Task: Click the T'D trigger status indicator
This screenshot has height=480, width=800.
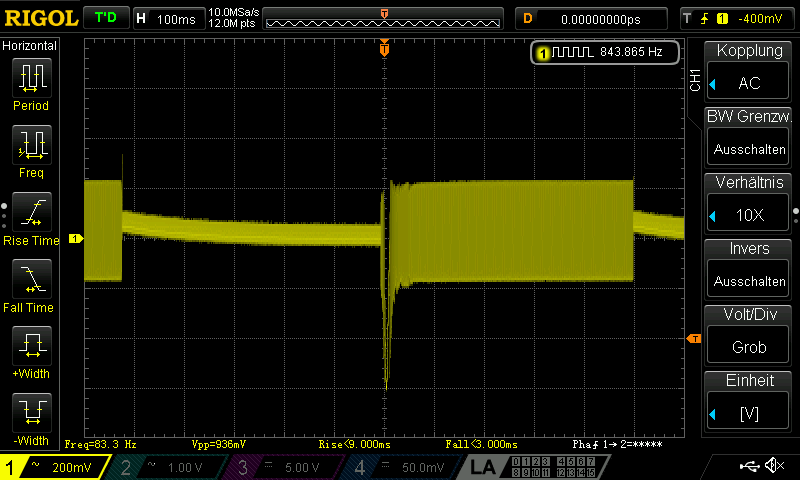Action: point(106,18)
